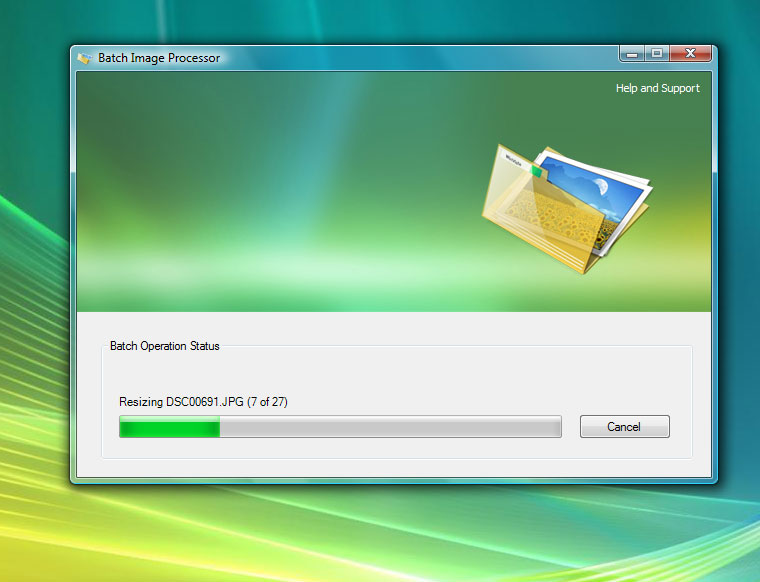
Task: Click the "(7 of 27)" file counter
Action: tap(267, 402)
